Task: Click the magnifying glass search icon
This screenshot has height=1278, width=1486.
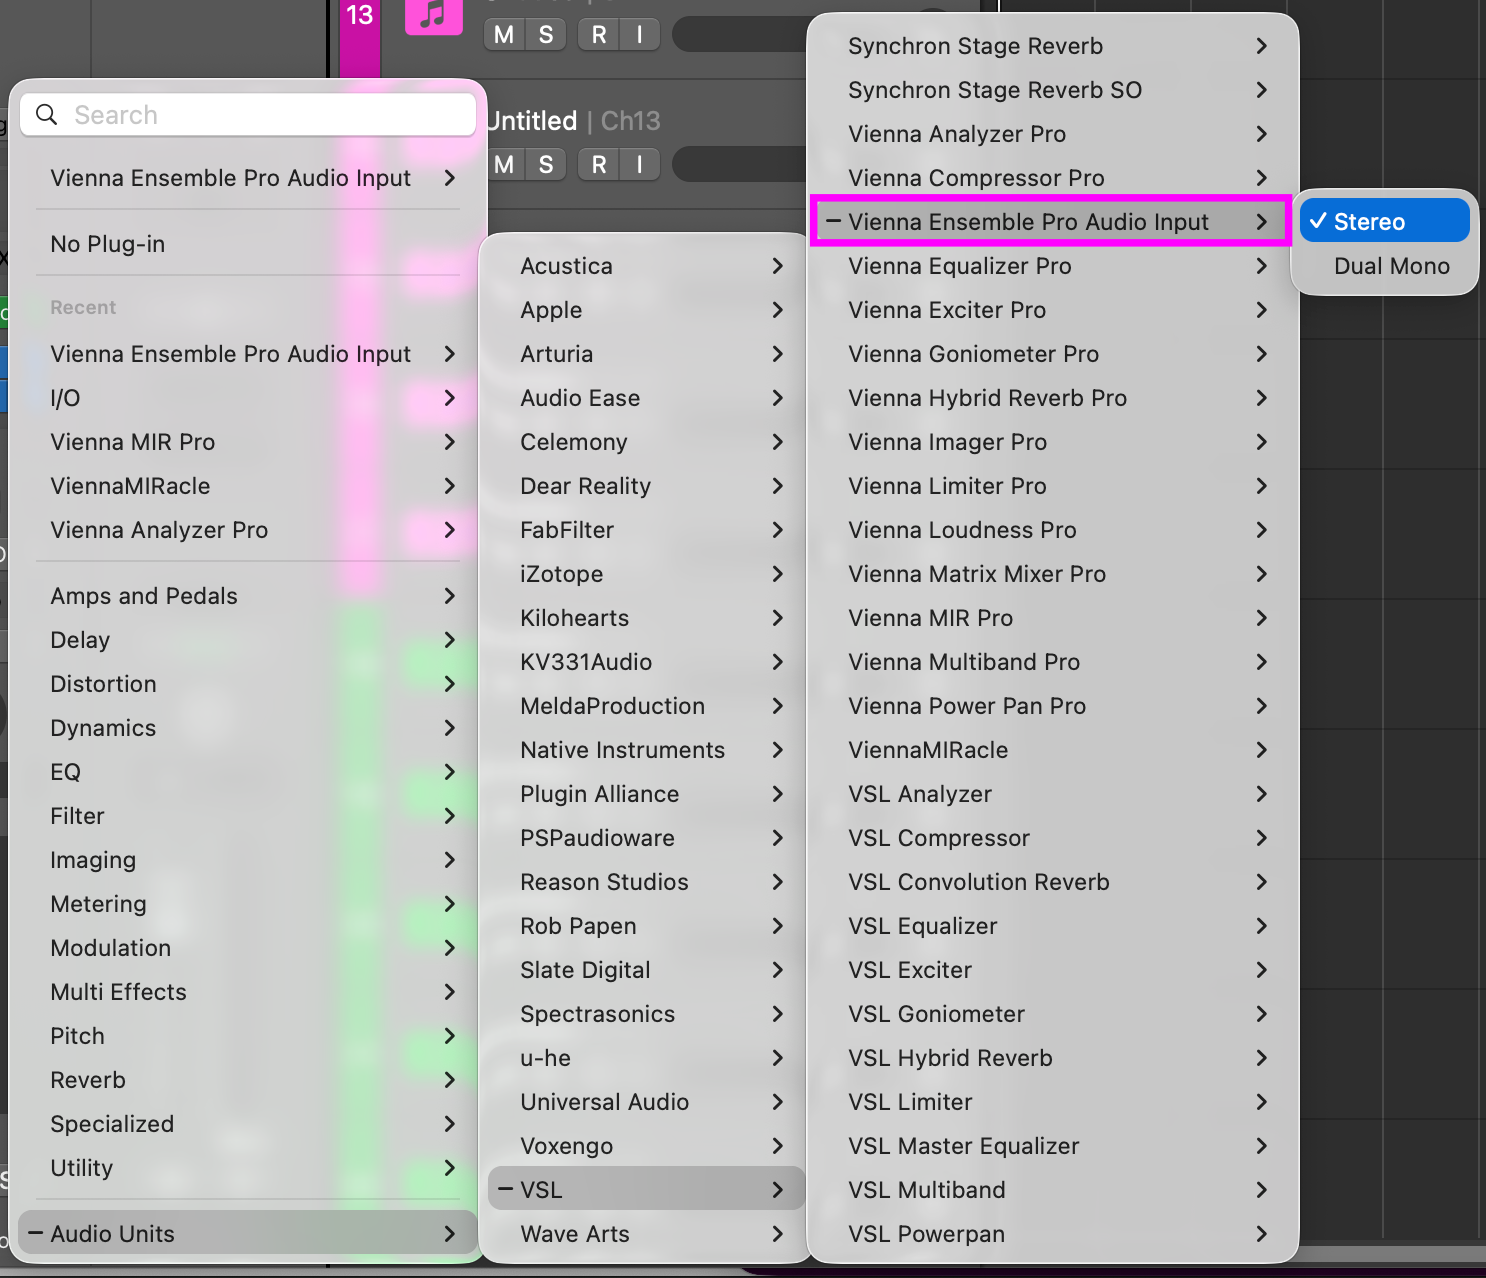Action: [x=46, y=115]
